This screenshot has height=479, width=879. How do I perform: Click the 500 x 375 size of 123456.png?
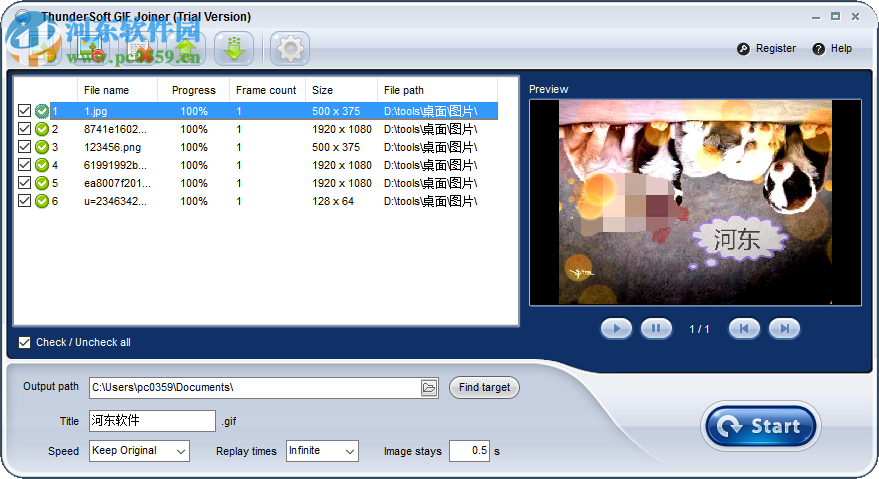click(x=336, y=147)
